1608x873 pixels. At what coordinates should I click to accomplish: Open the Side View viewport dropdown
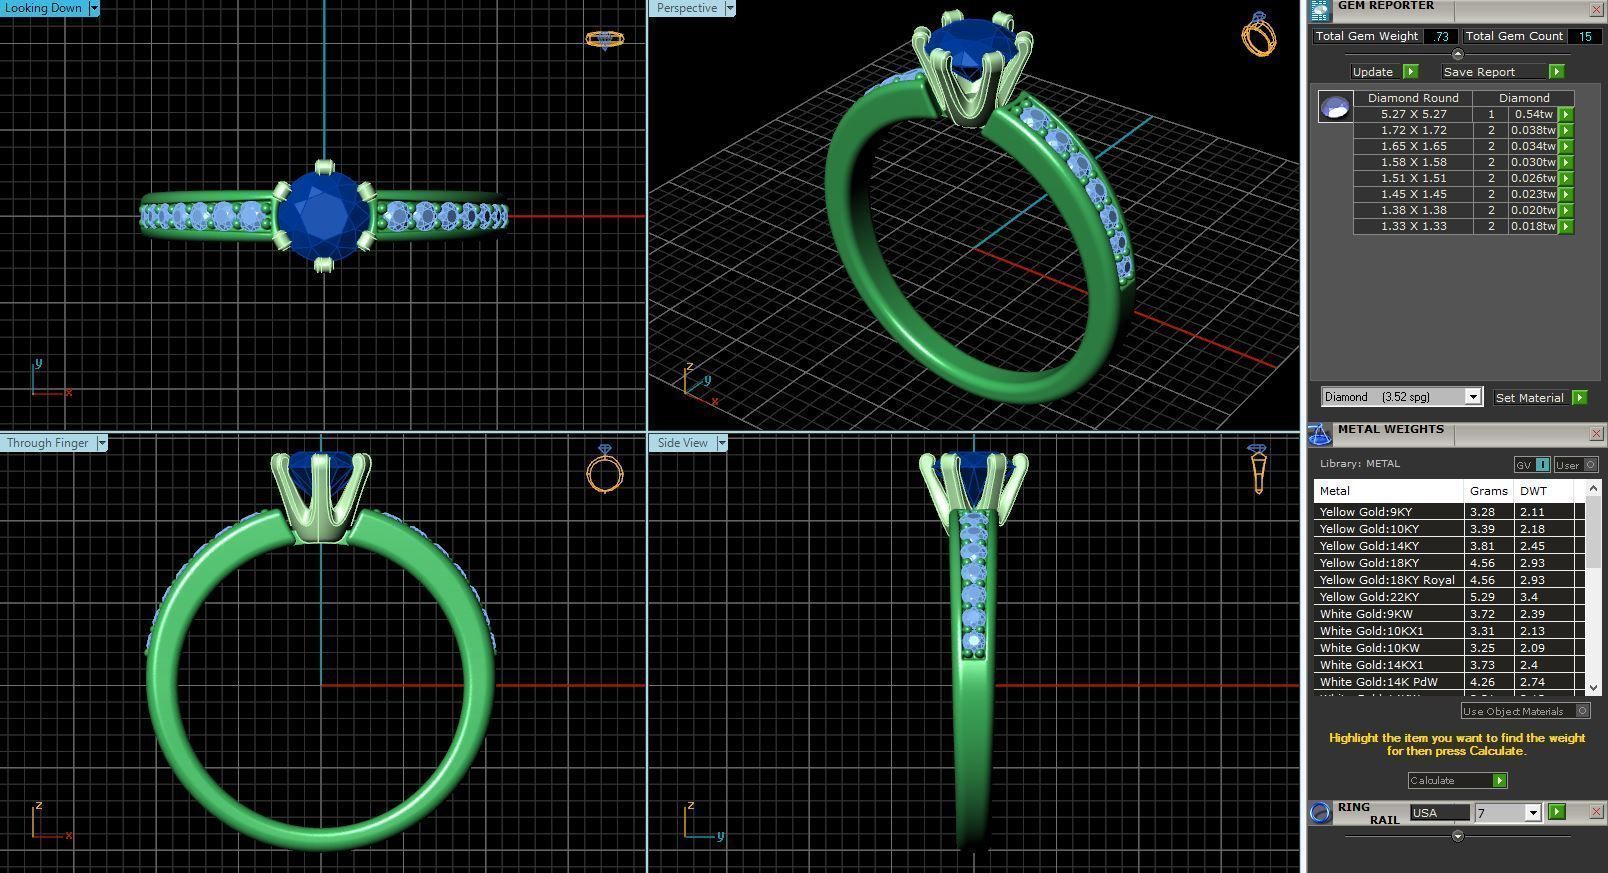point(721,443)
